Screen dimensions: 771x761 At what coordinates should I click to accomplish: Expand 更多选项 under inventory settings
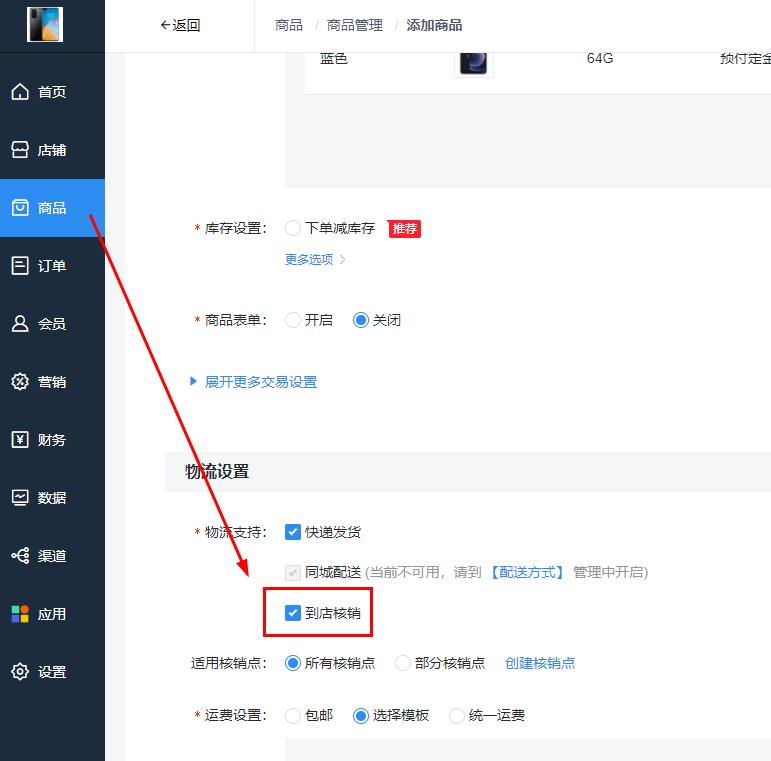coord(315,259)
